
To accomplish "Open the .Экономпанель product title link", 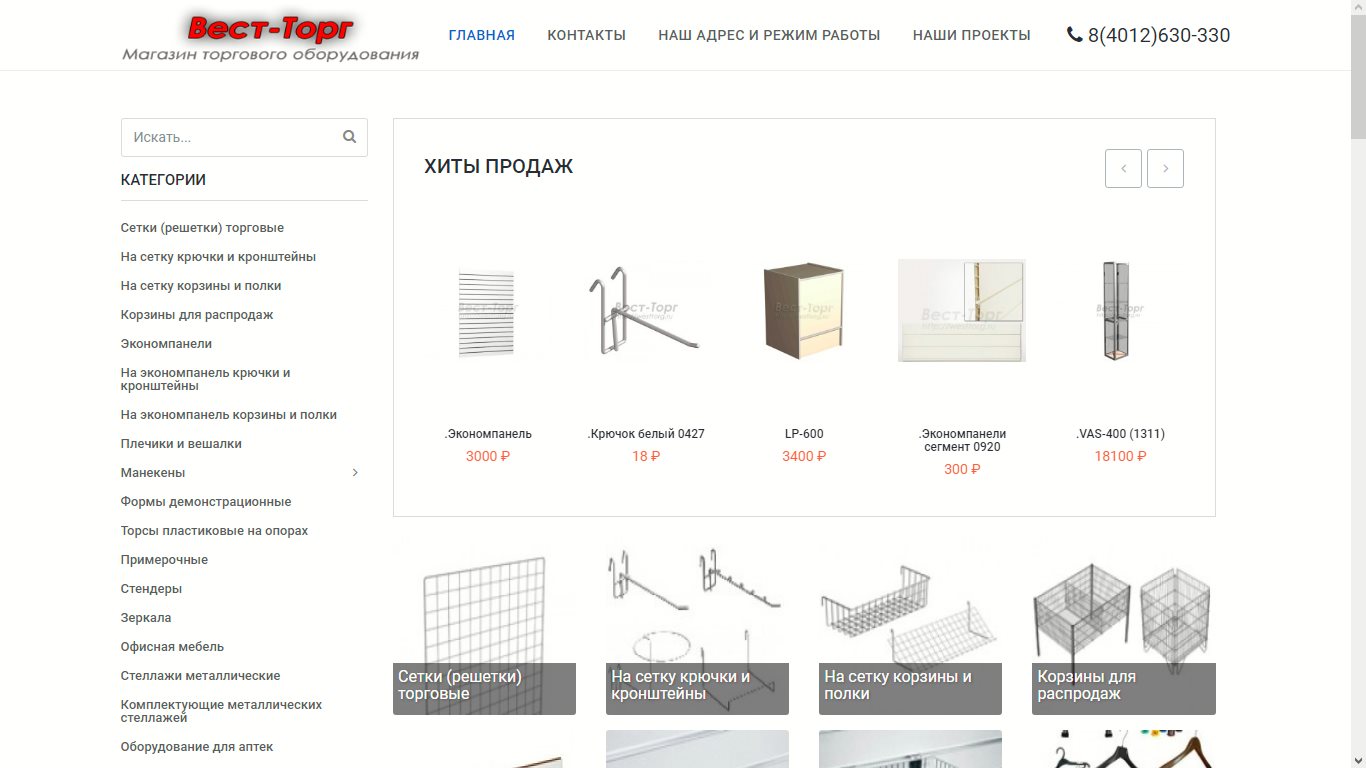I will [488, 434].
